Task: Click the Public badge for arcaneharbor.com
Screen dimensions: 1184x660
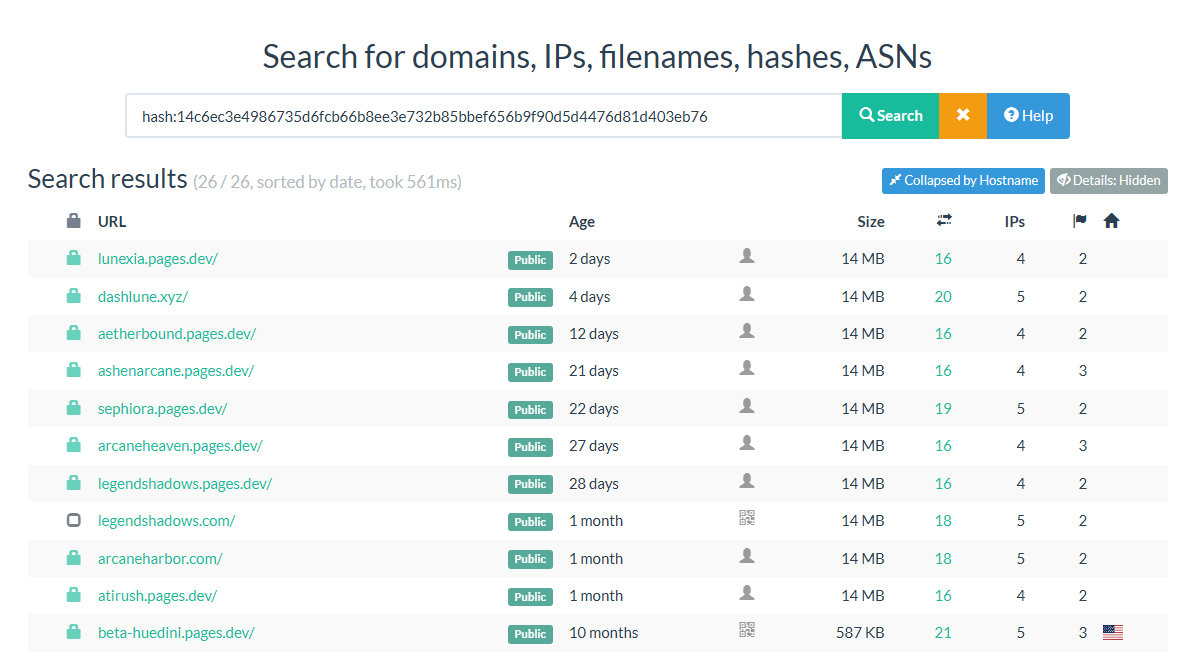Action: point(530,559)
